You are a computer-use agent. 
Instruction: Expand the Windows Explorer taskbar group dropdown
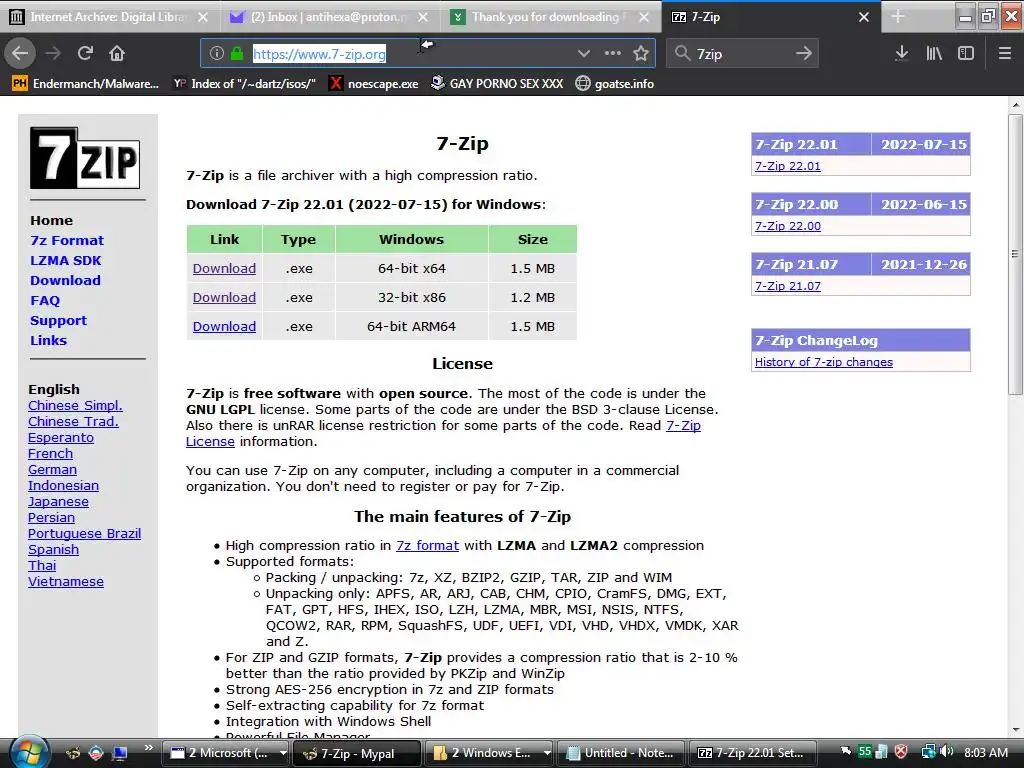tap(547, 753)
